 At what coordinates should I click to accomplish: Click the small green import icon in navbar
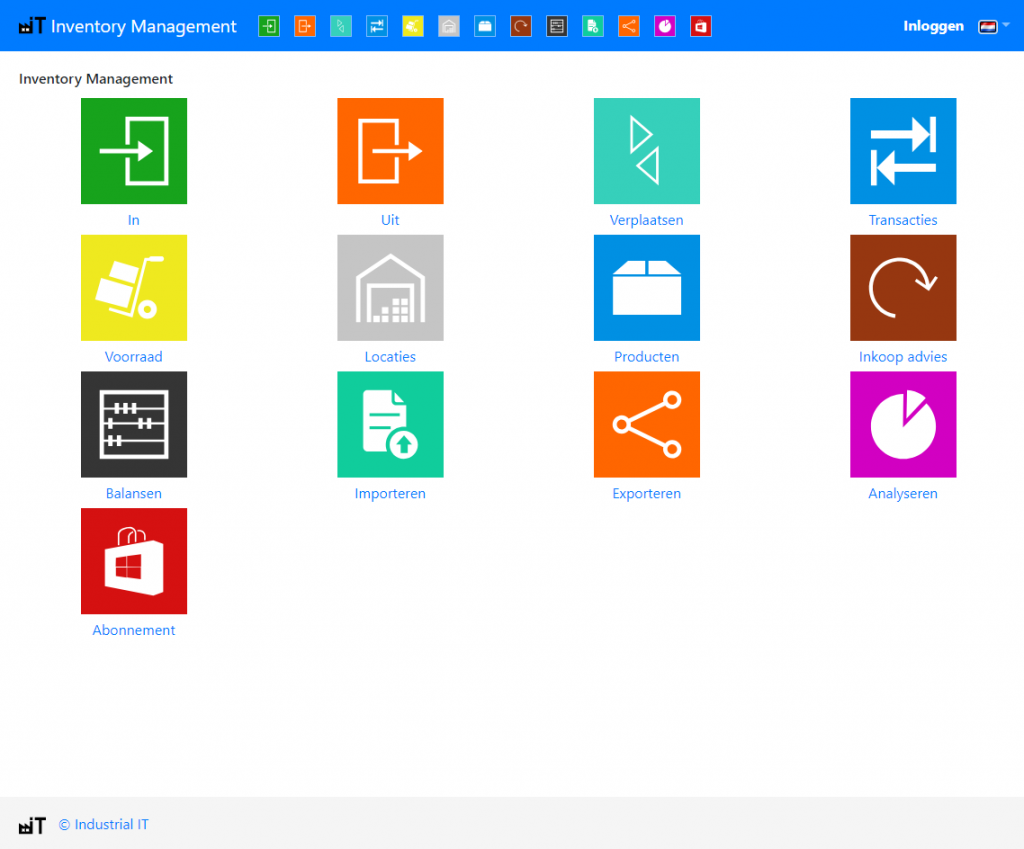(x=593, y=26)
